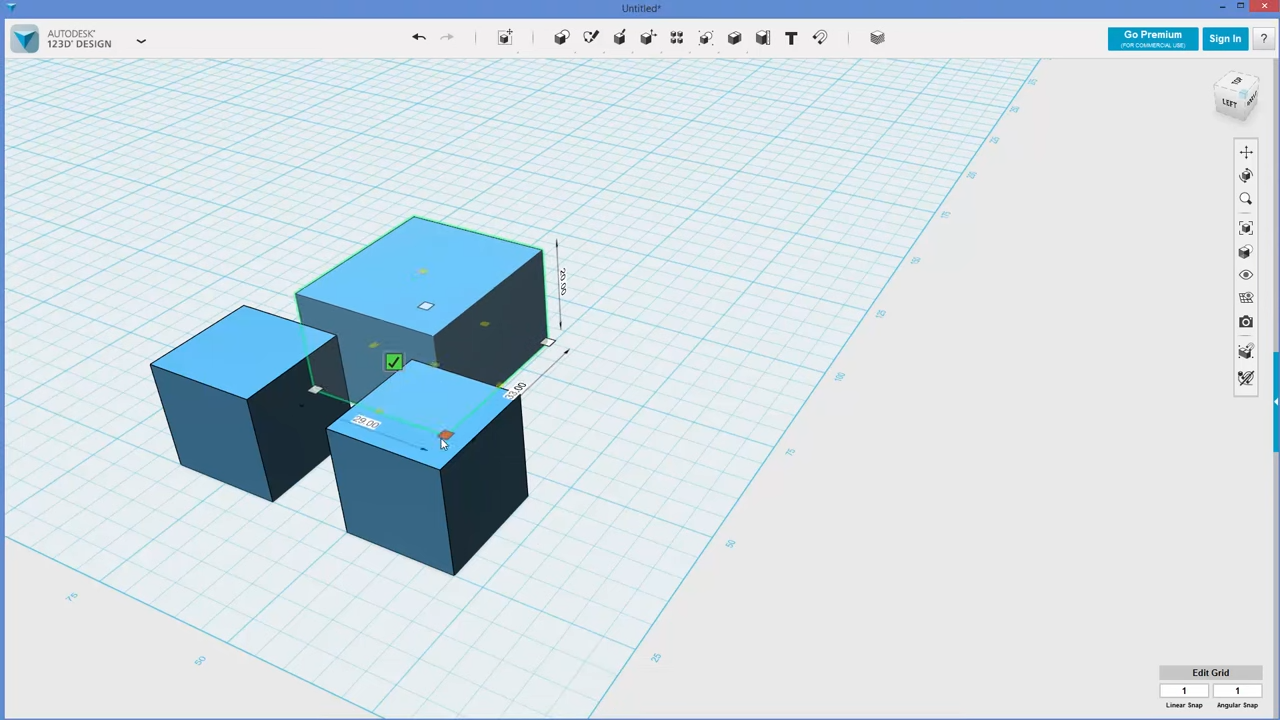The height and width of the screenshot is (720, 1280).
Task: Open the Pattern tool with four cubes
Action: point(677,38)
